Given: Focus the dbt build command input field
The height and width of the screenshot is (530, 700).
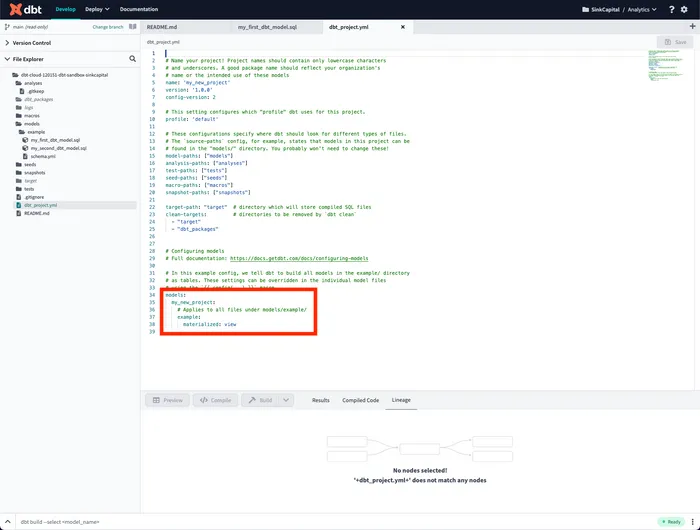Looking at the screenshot, I should (335, 522).
